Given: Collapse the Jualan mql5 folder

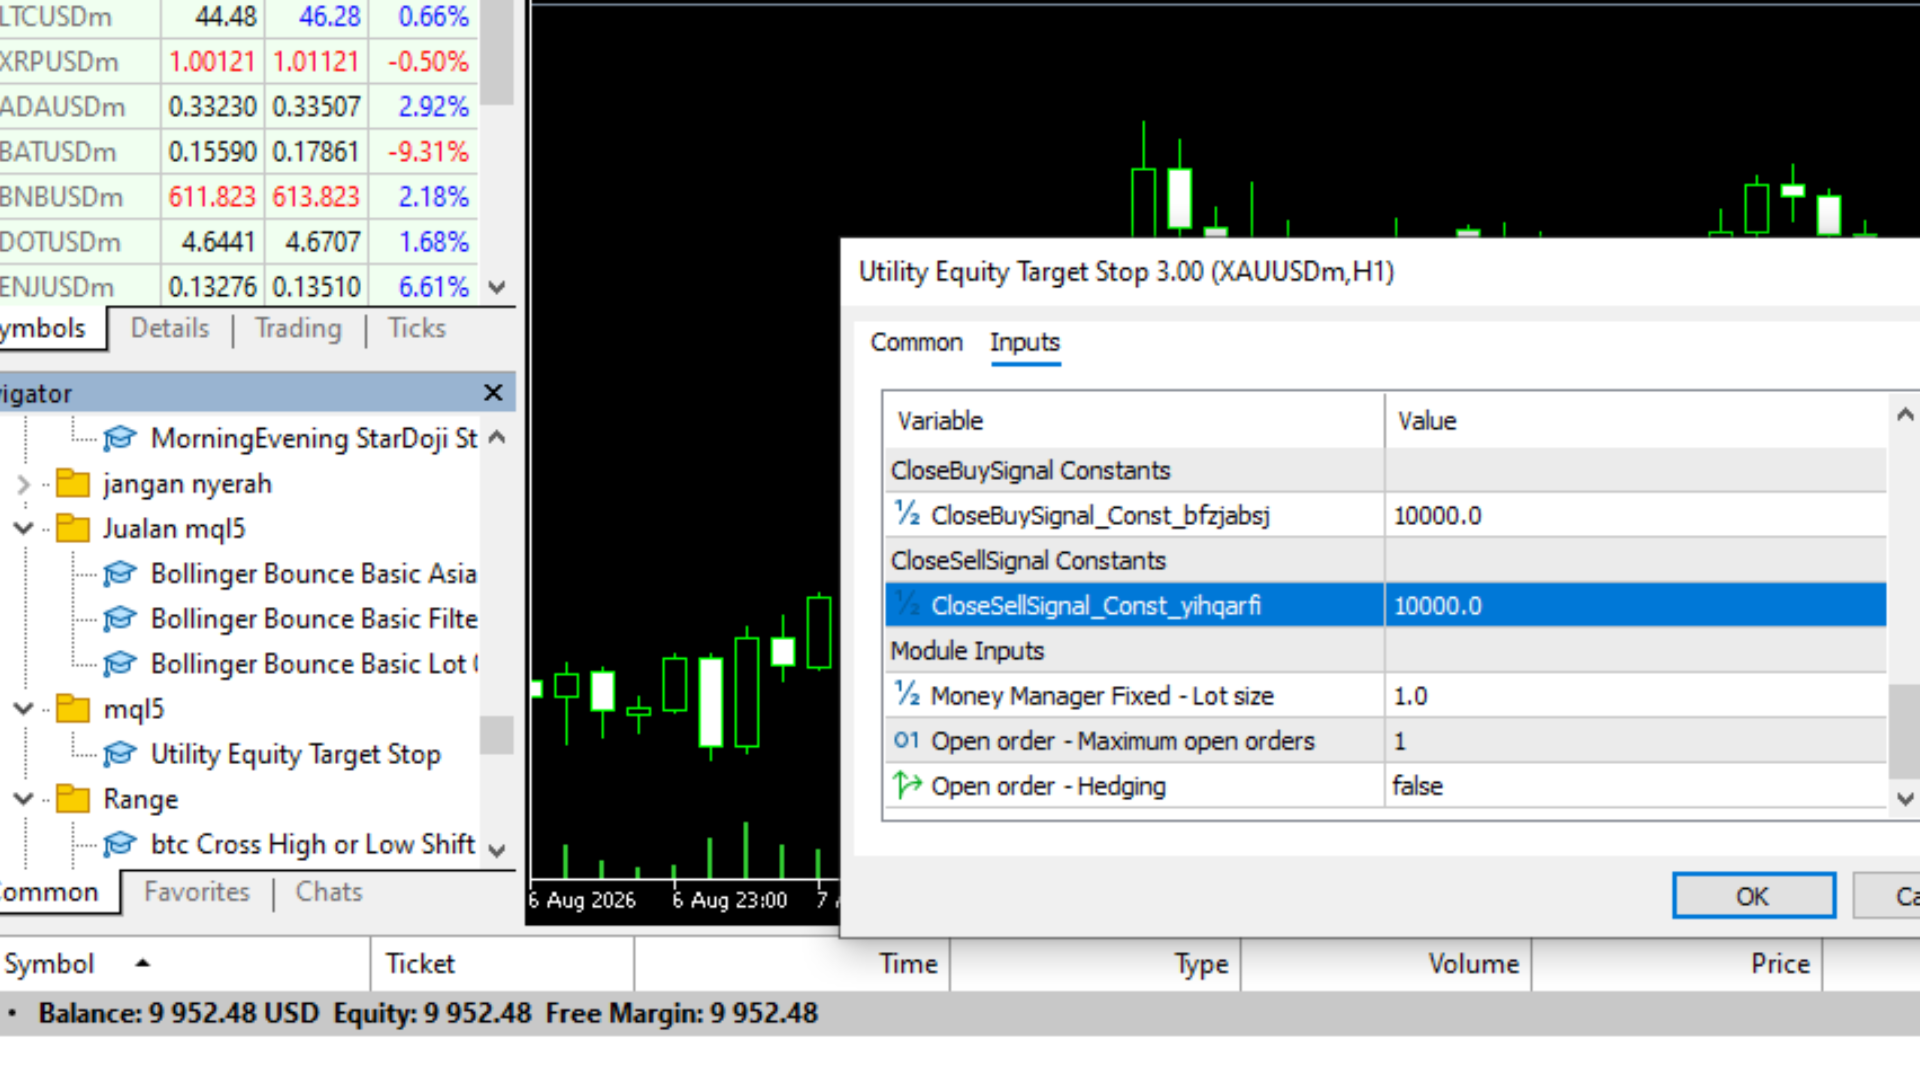Looking at the screenshot, I should [23, 528].
